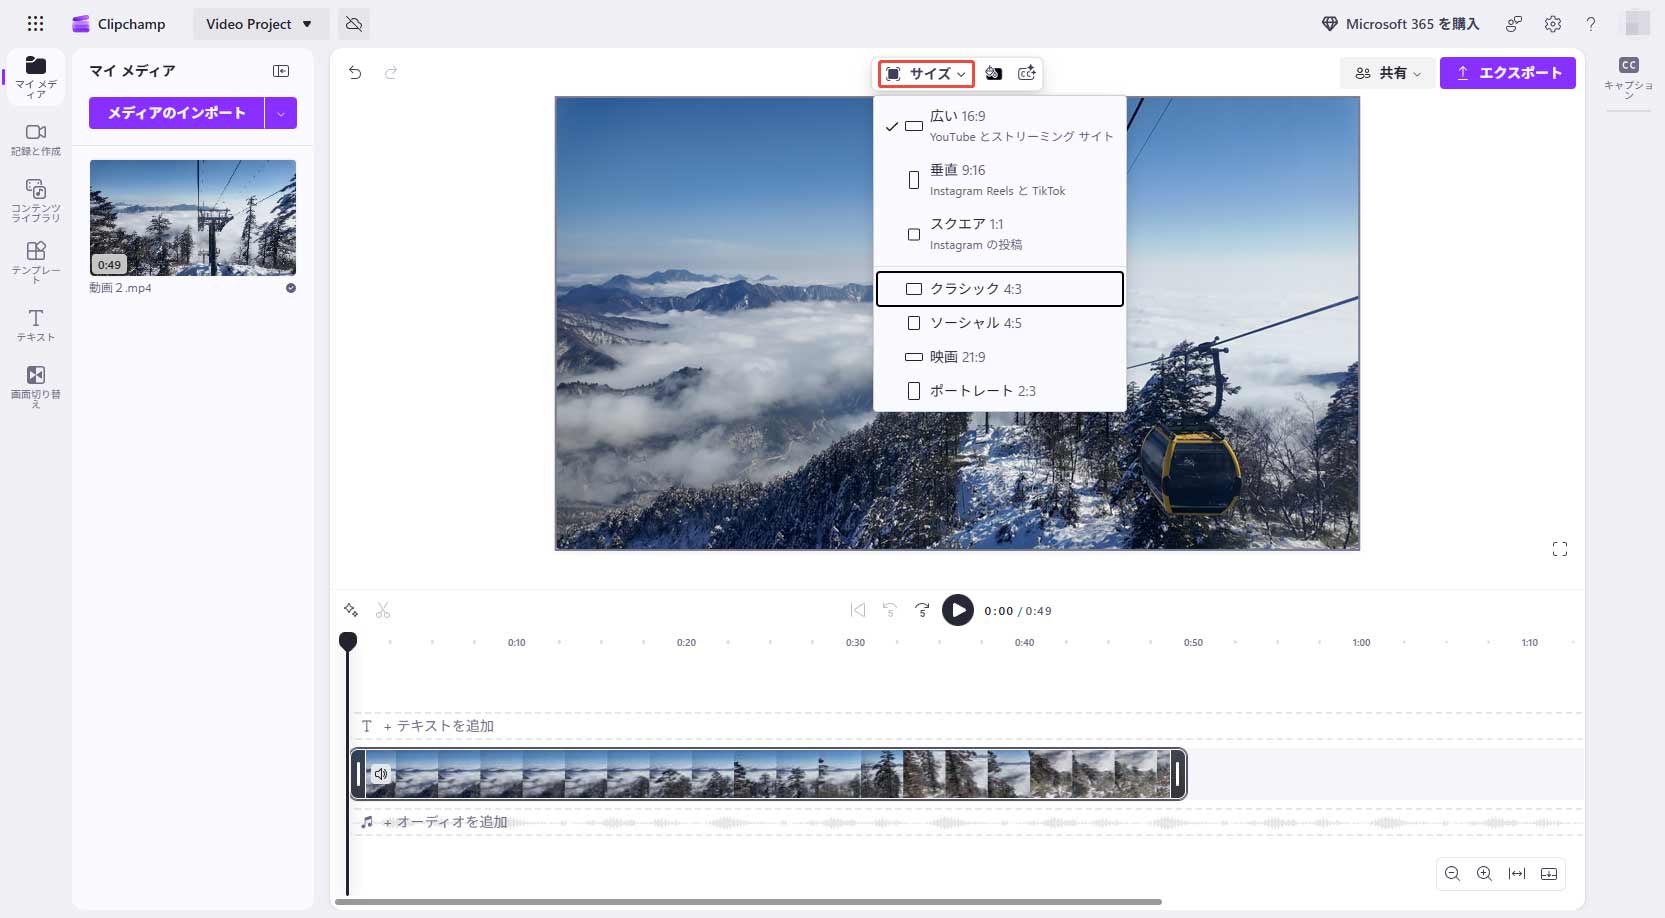Open the auto captions icon on the toolbar
The width and height of the screenshot is (1665, 918).
pyautogui.click(x=1026, y=73)
